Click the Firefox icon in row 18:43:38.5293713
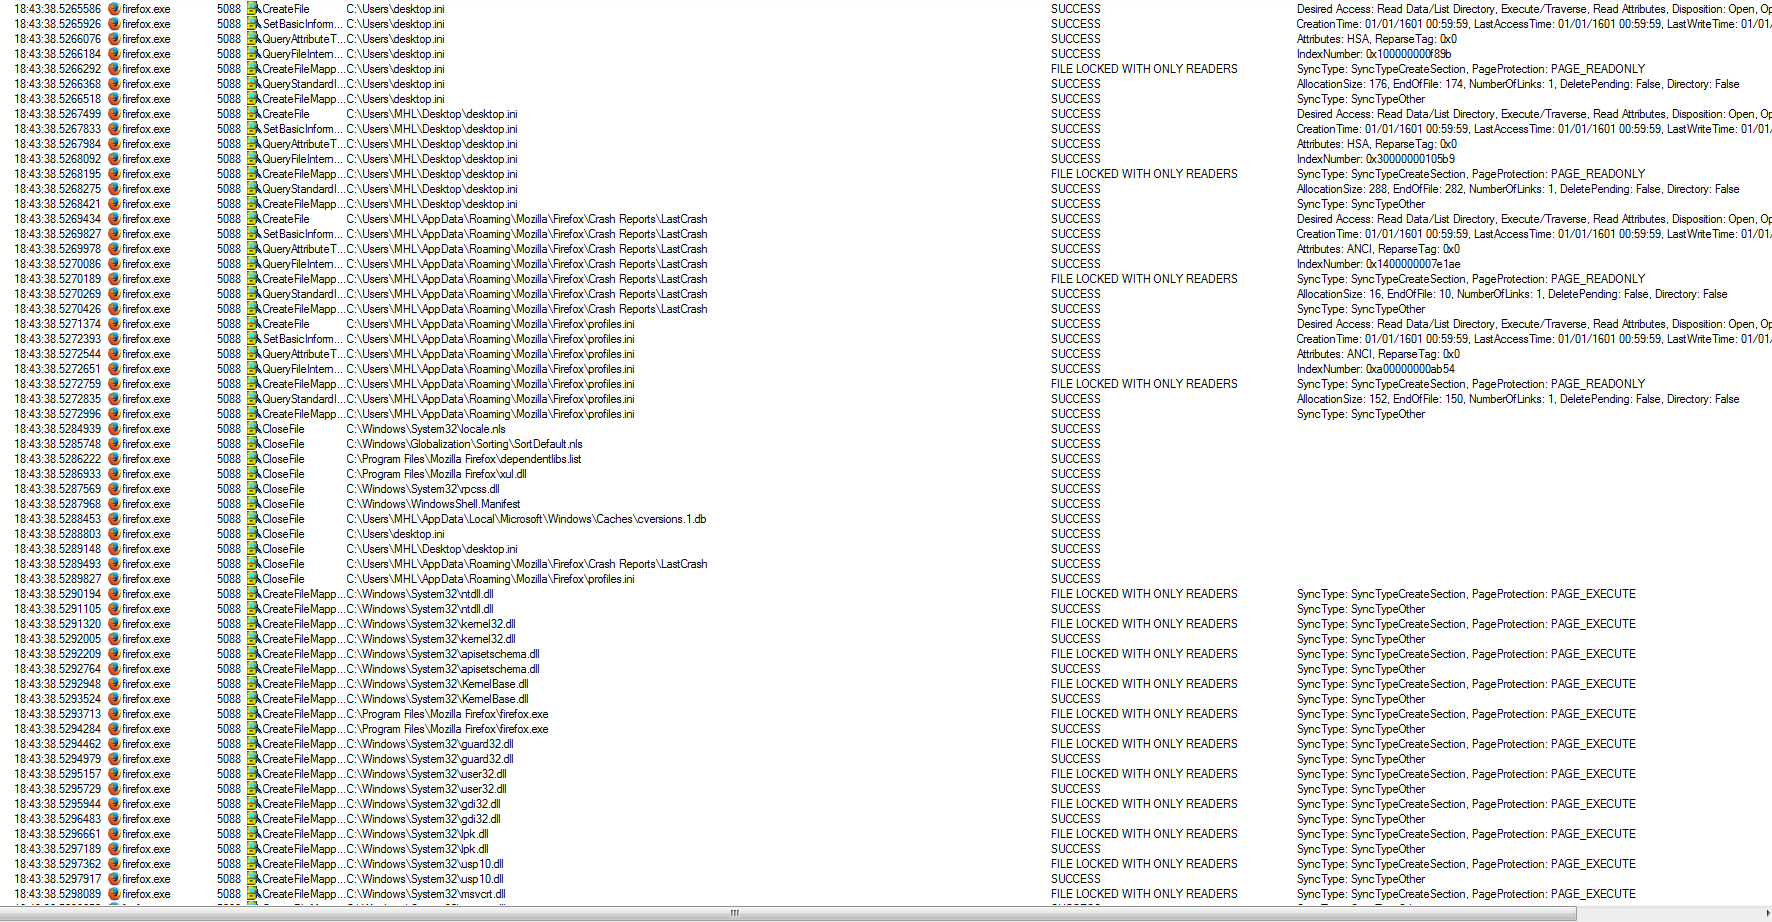The width and height of the screenshot is (1772, 922). [114, 714]
